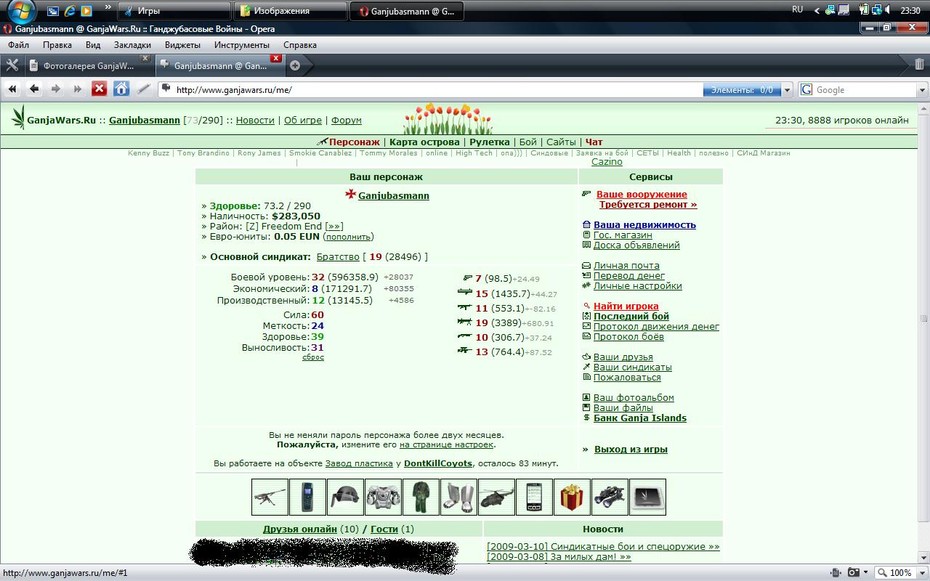This screenshot has height=581, width=930.
Task: Open the Cazino link
Action: 607,162
